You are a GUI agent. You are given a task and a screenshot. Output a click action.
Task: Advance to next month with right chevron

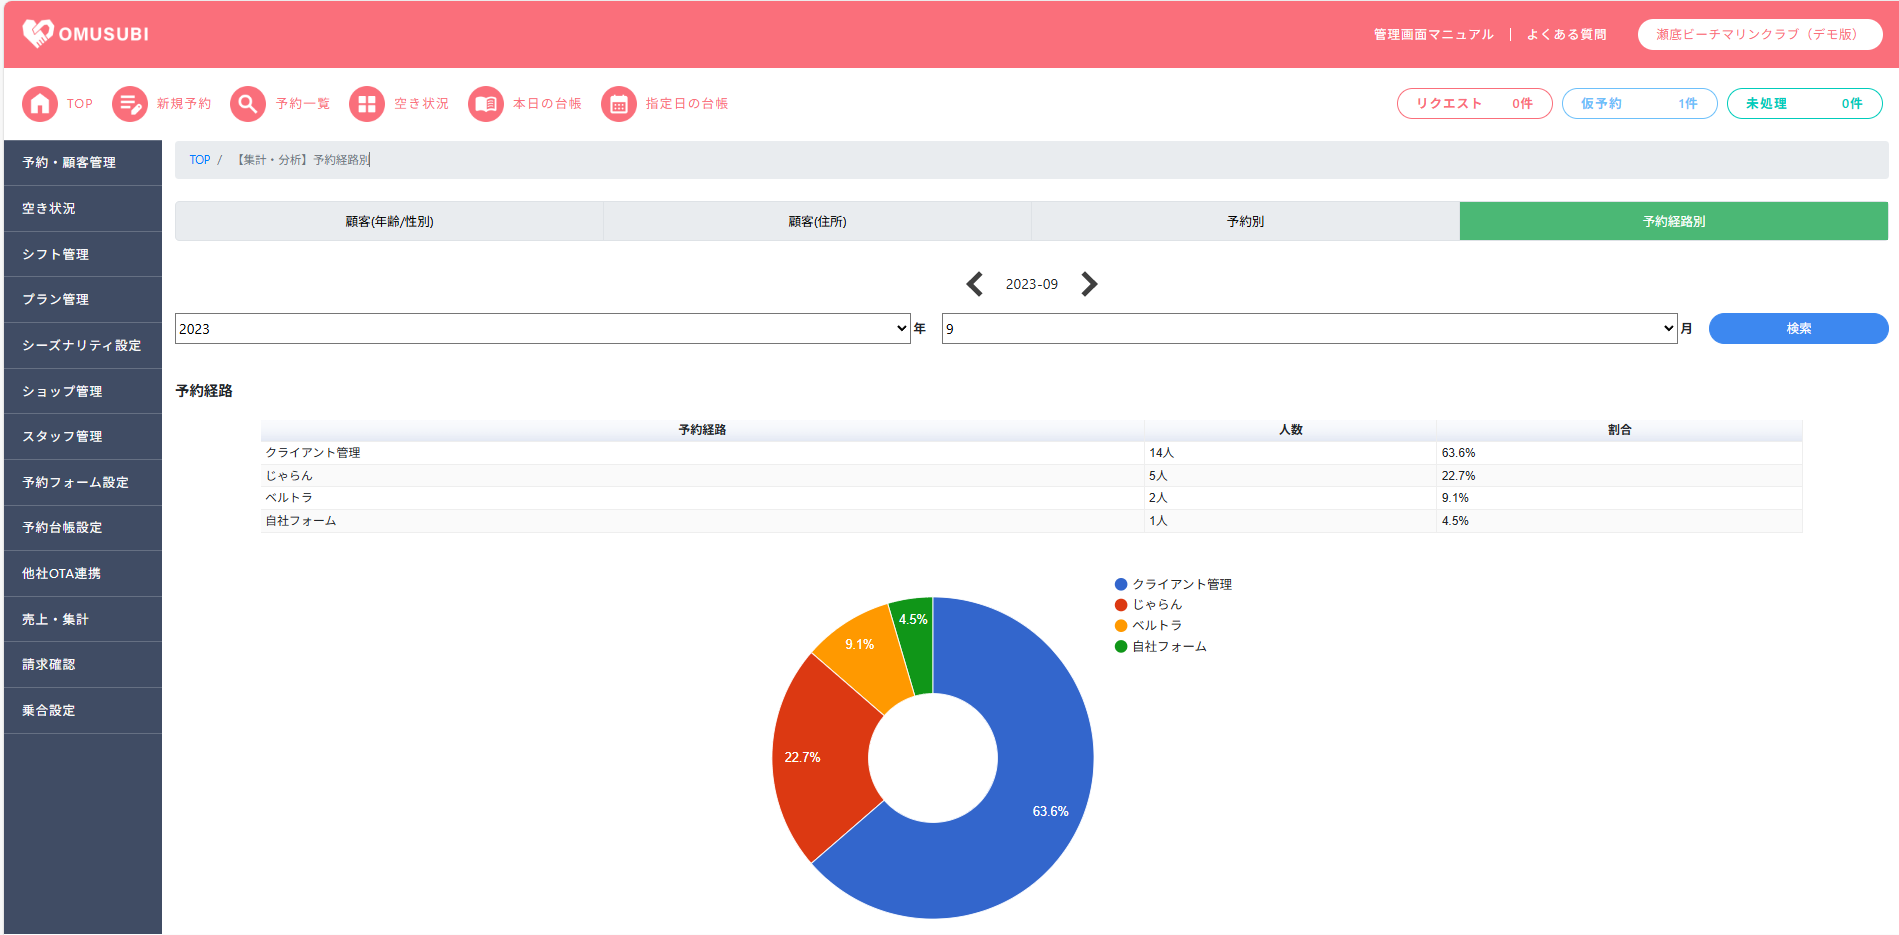coord(1089,284)
